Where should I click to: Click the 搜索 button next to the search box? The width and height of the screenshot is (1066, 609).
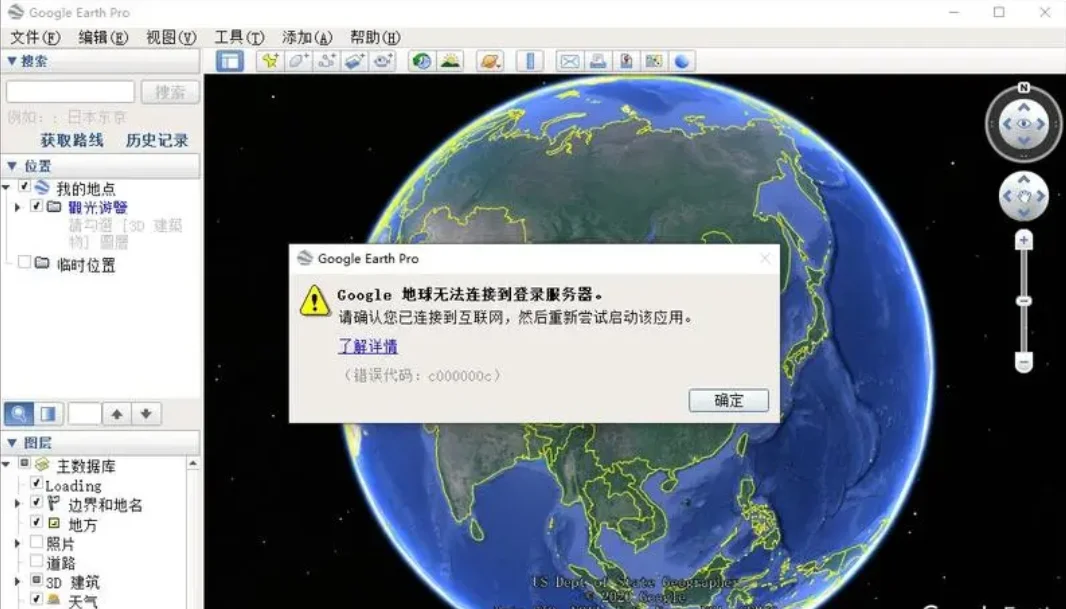(x=171, y=92)
